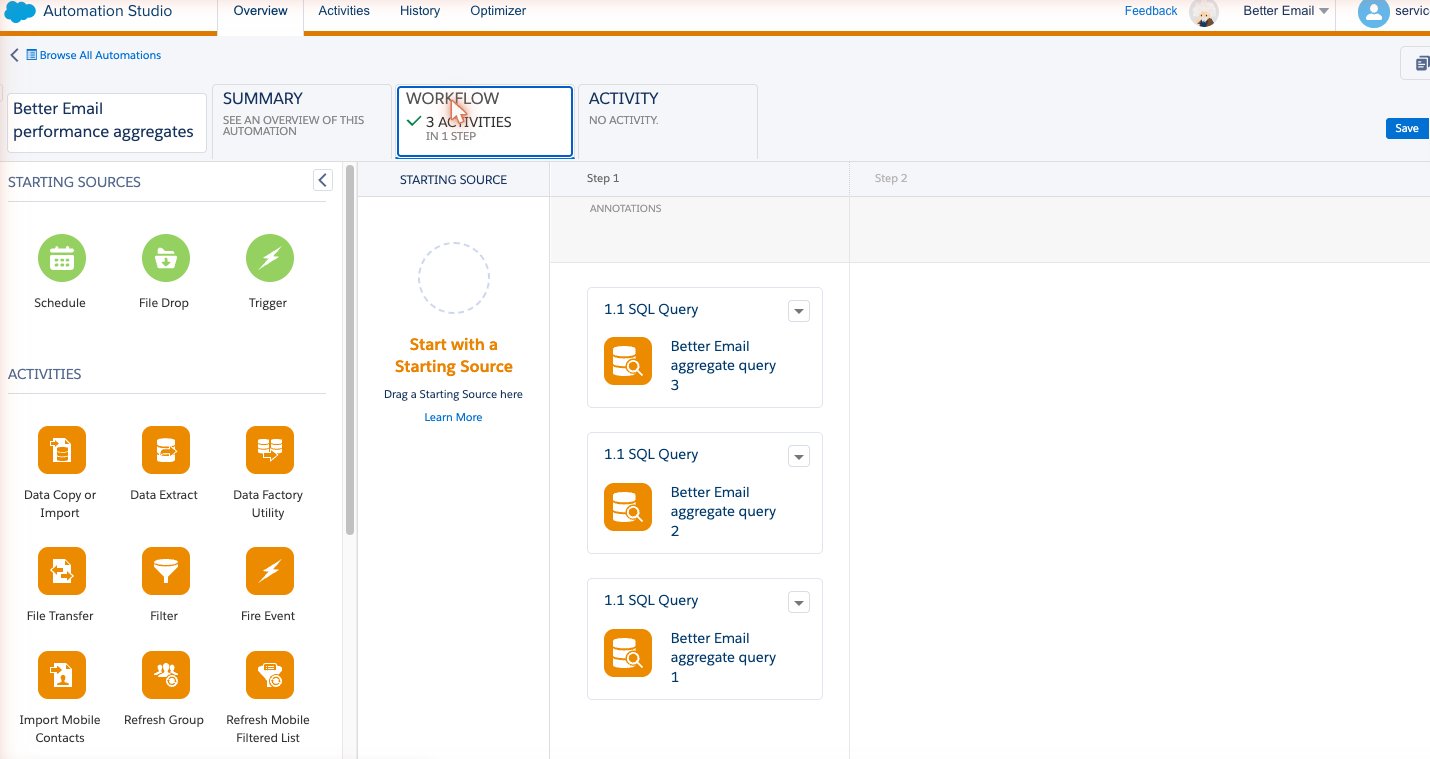Click the Fire Event activity icon
1430x759 pixels.
(270, 571)
